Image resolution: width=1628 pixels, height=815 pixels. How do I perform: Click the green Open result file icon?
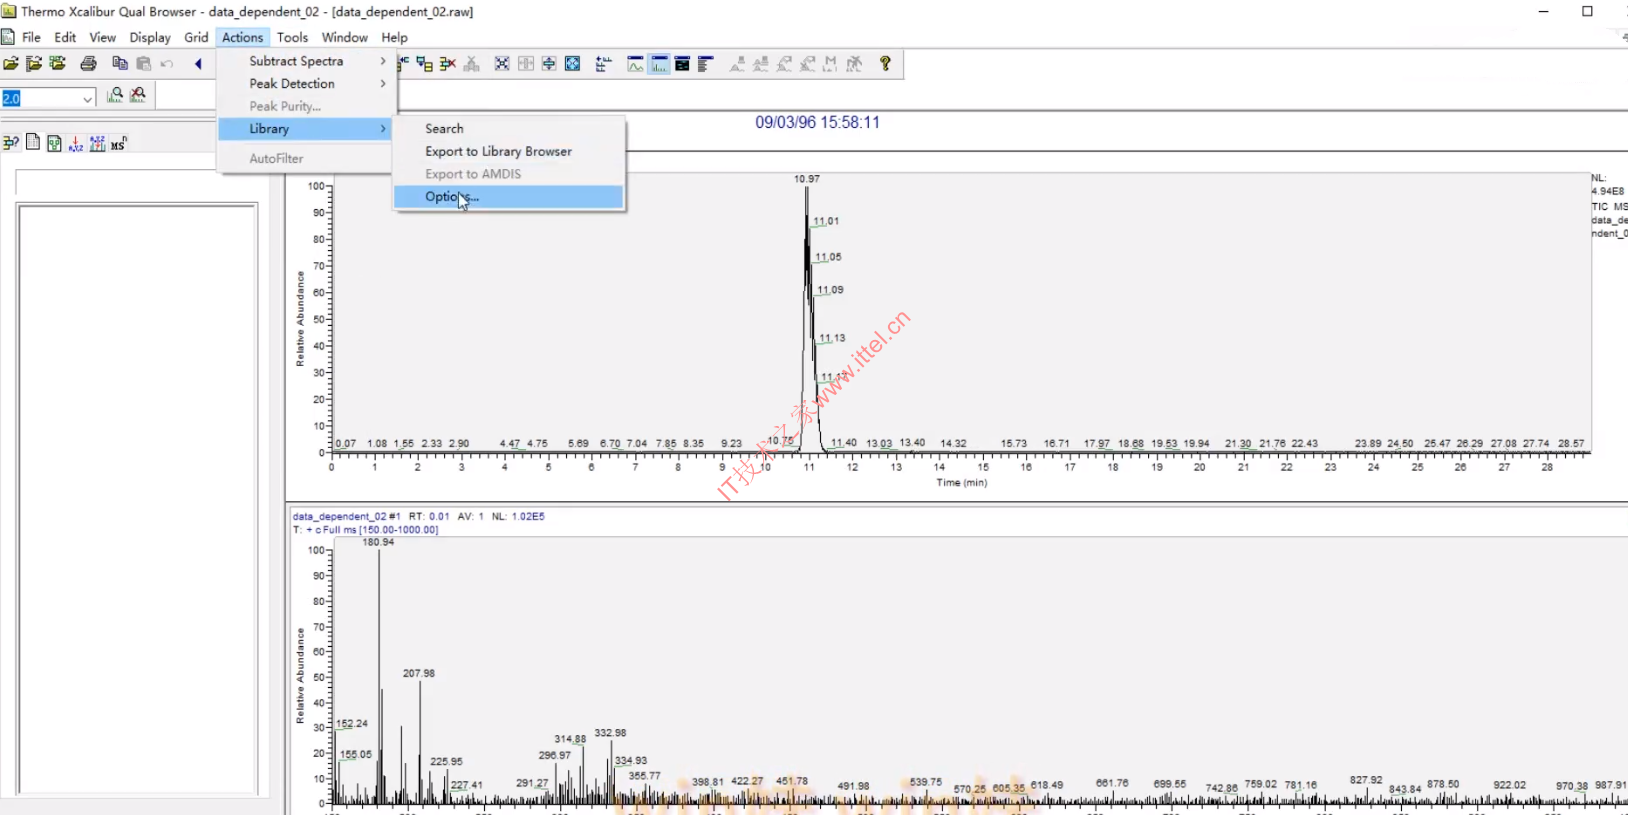pyautogui.click(x=58, y=64)
